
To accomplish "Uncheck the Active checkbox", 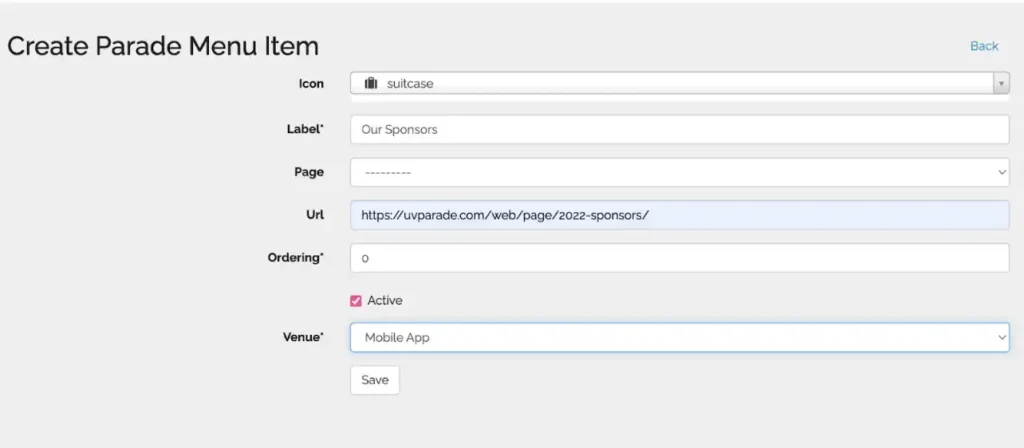I will point(356,300).
